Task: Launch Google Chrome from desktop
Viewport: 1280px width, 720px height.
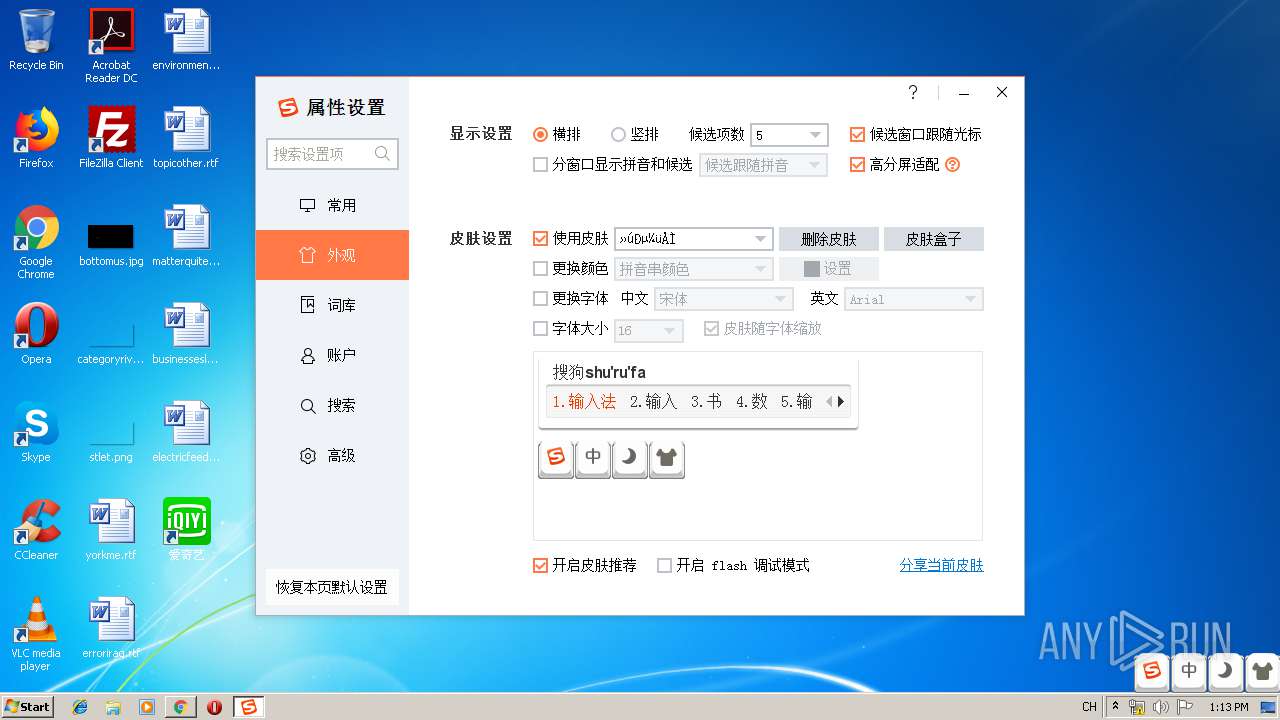Action: 36,242
